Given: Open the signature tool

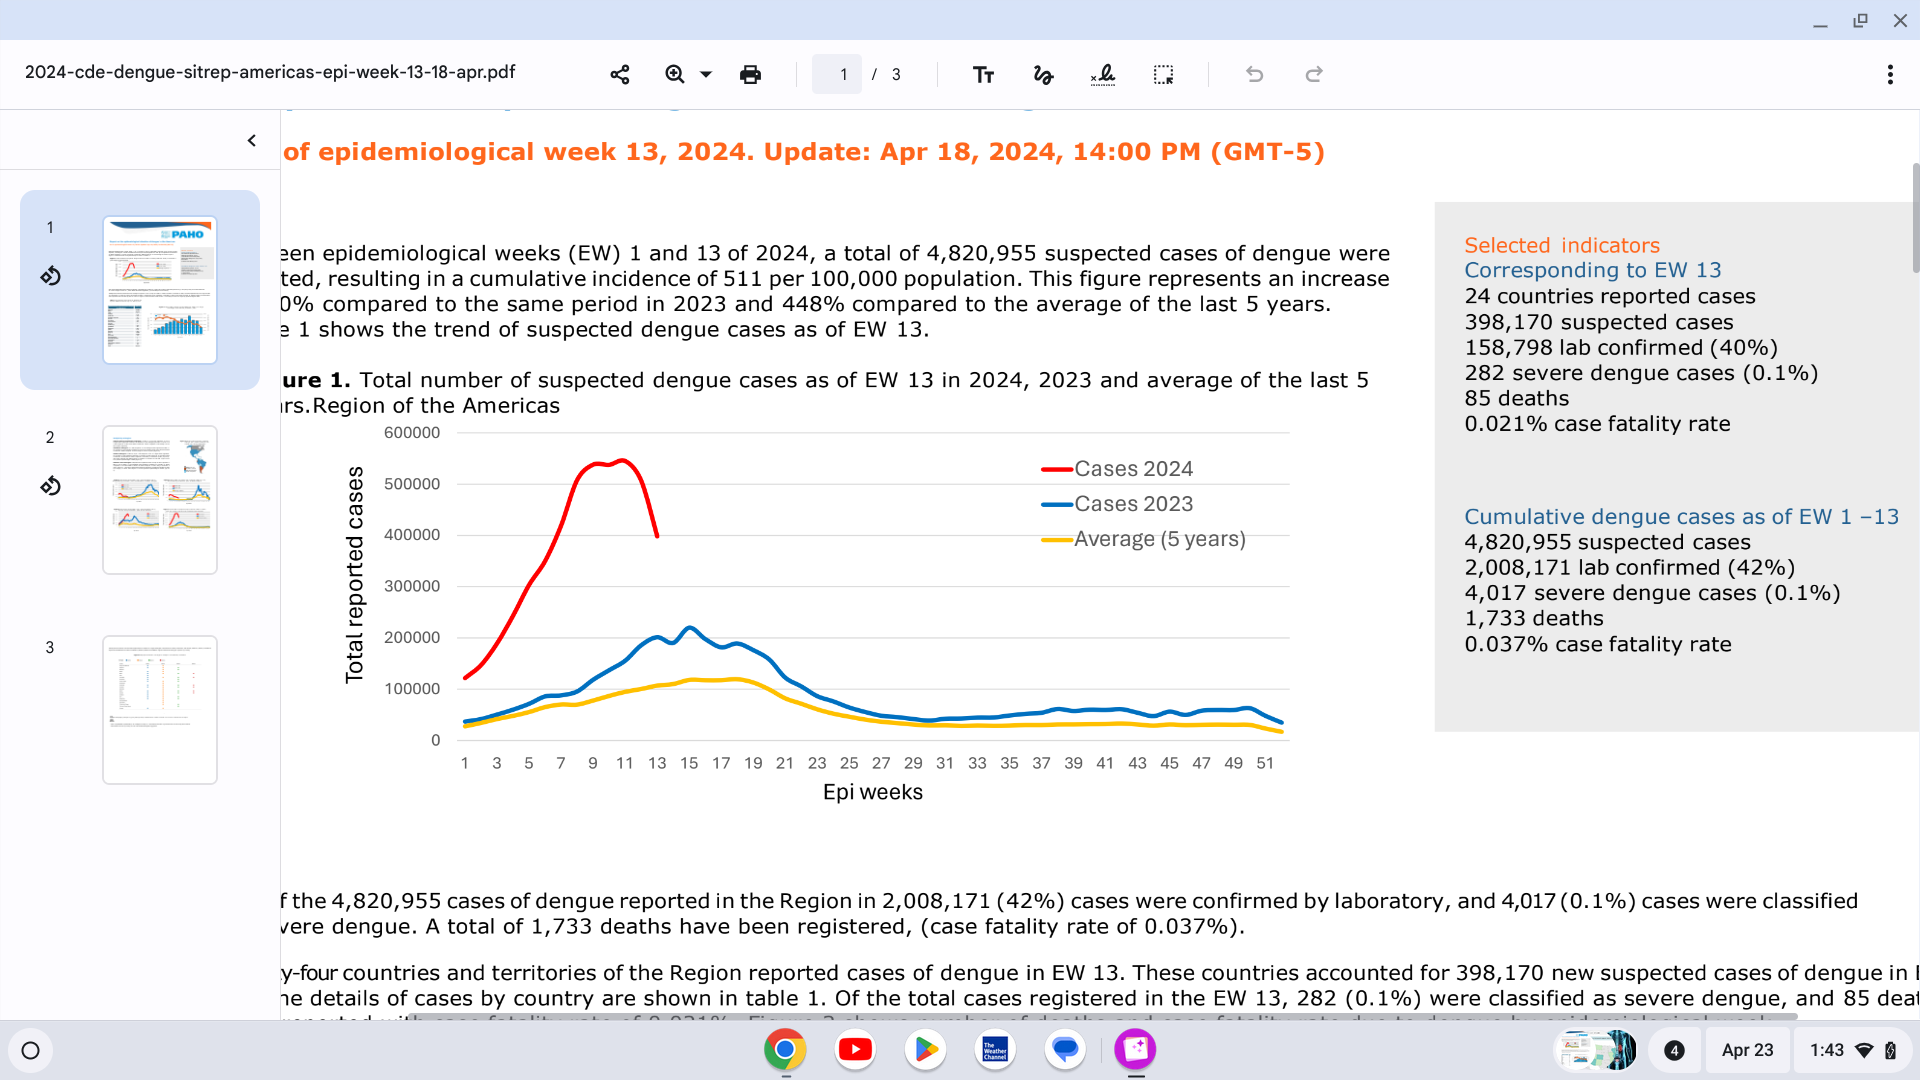Looking at the screenshot, I should 1103,74.
